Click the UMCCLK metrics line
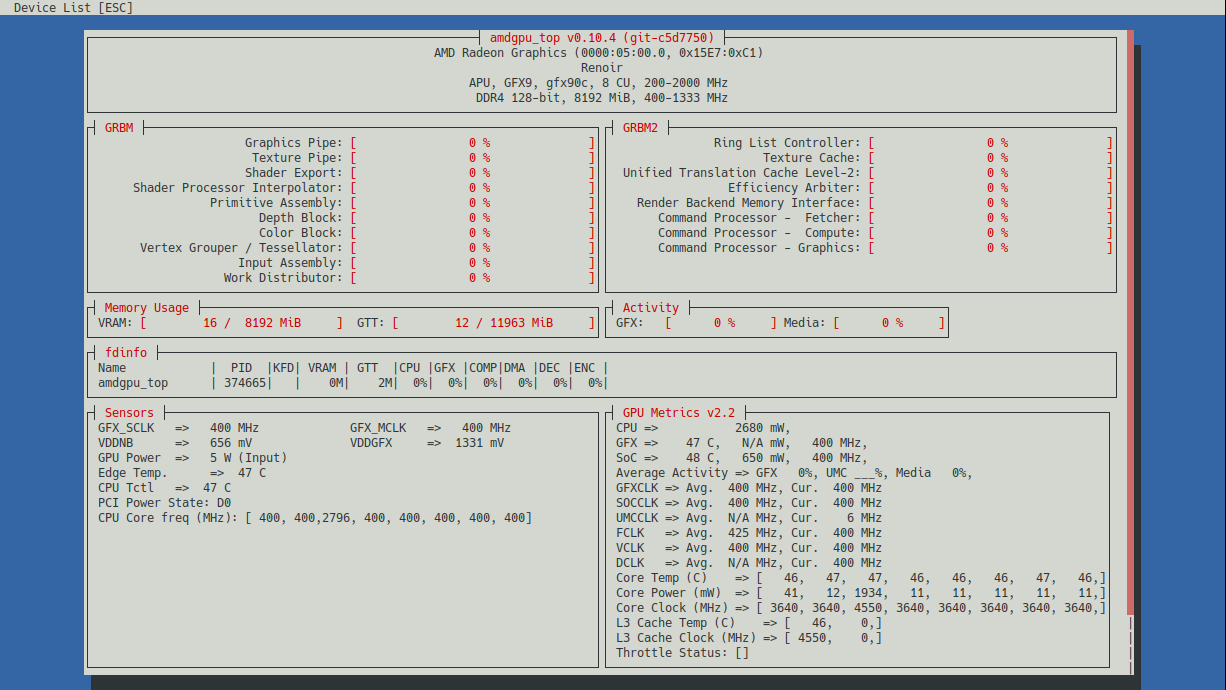Screen dimensions: 1226x690 749,518
